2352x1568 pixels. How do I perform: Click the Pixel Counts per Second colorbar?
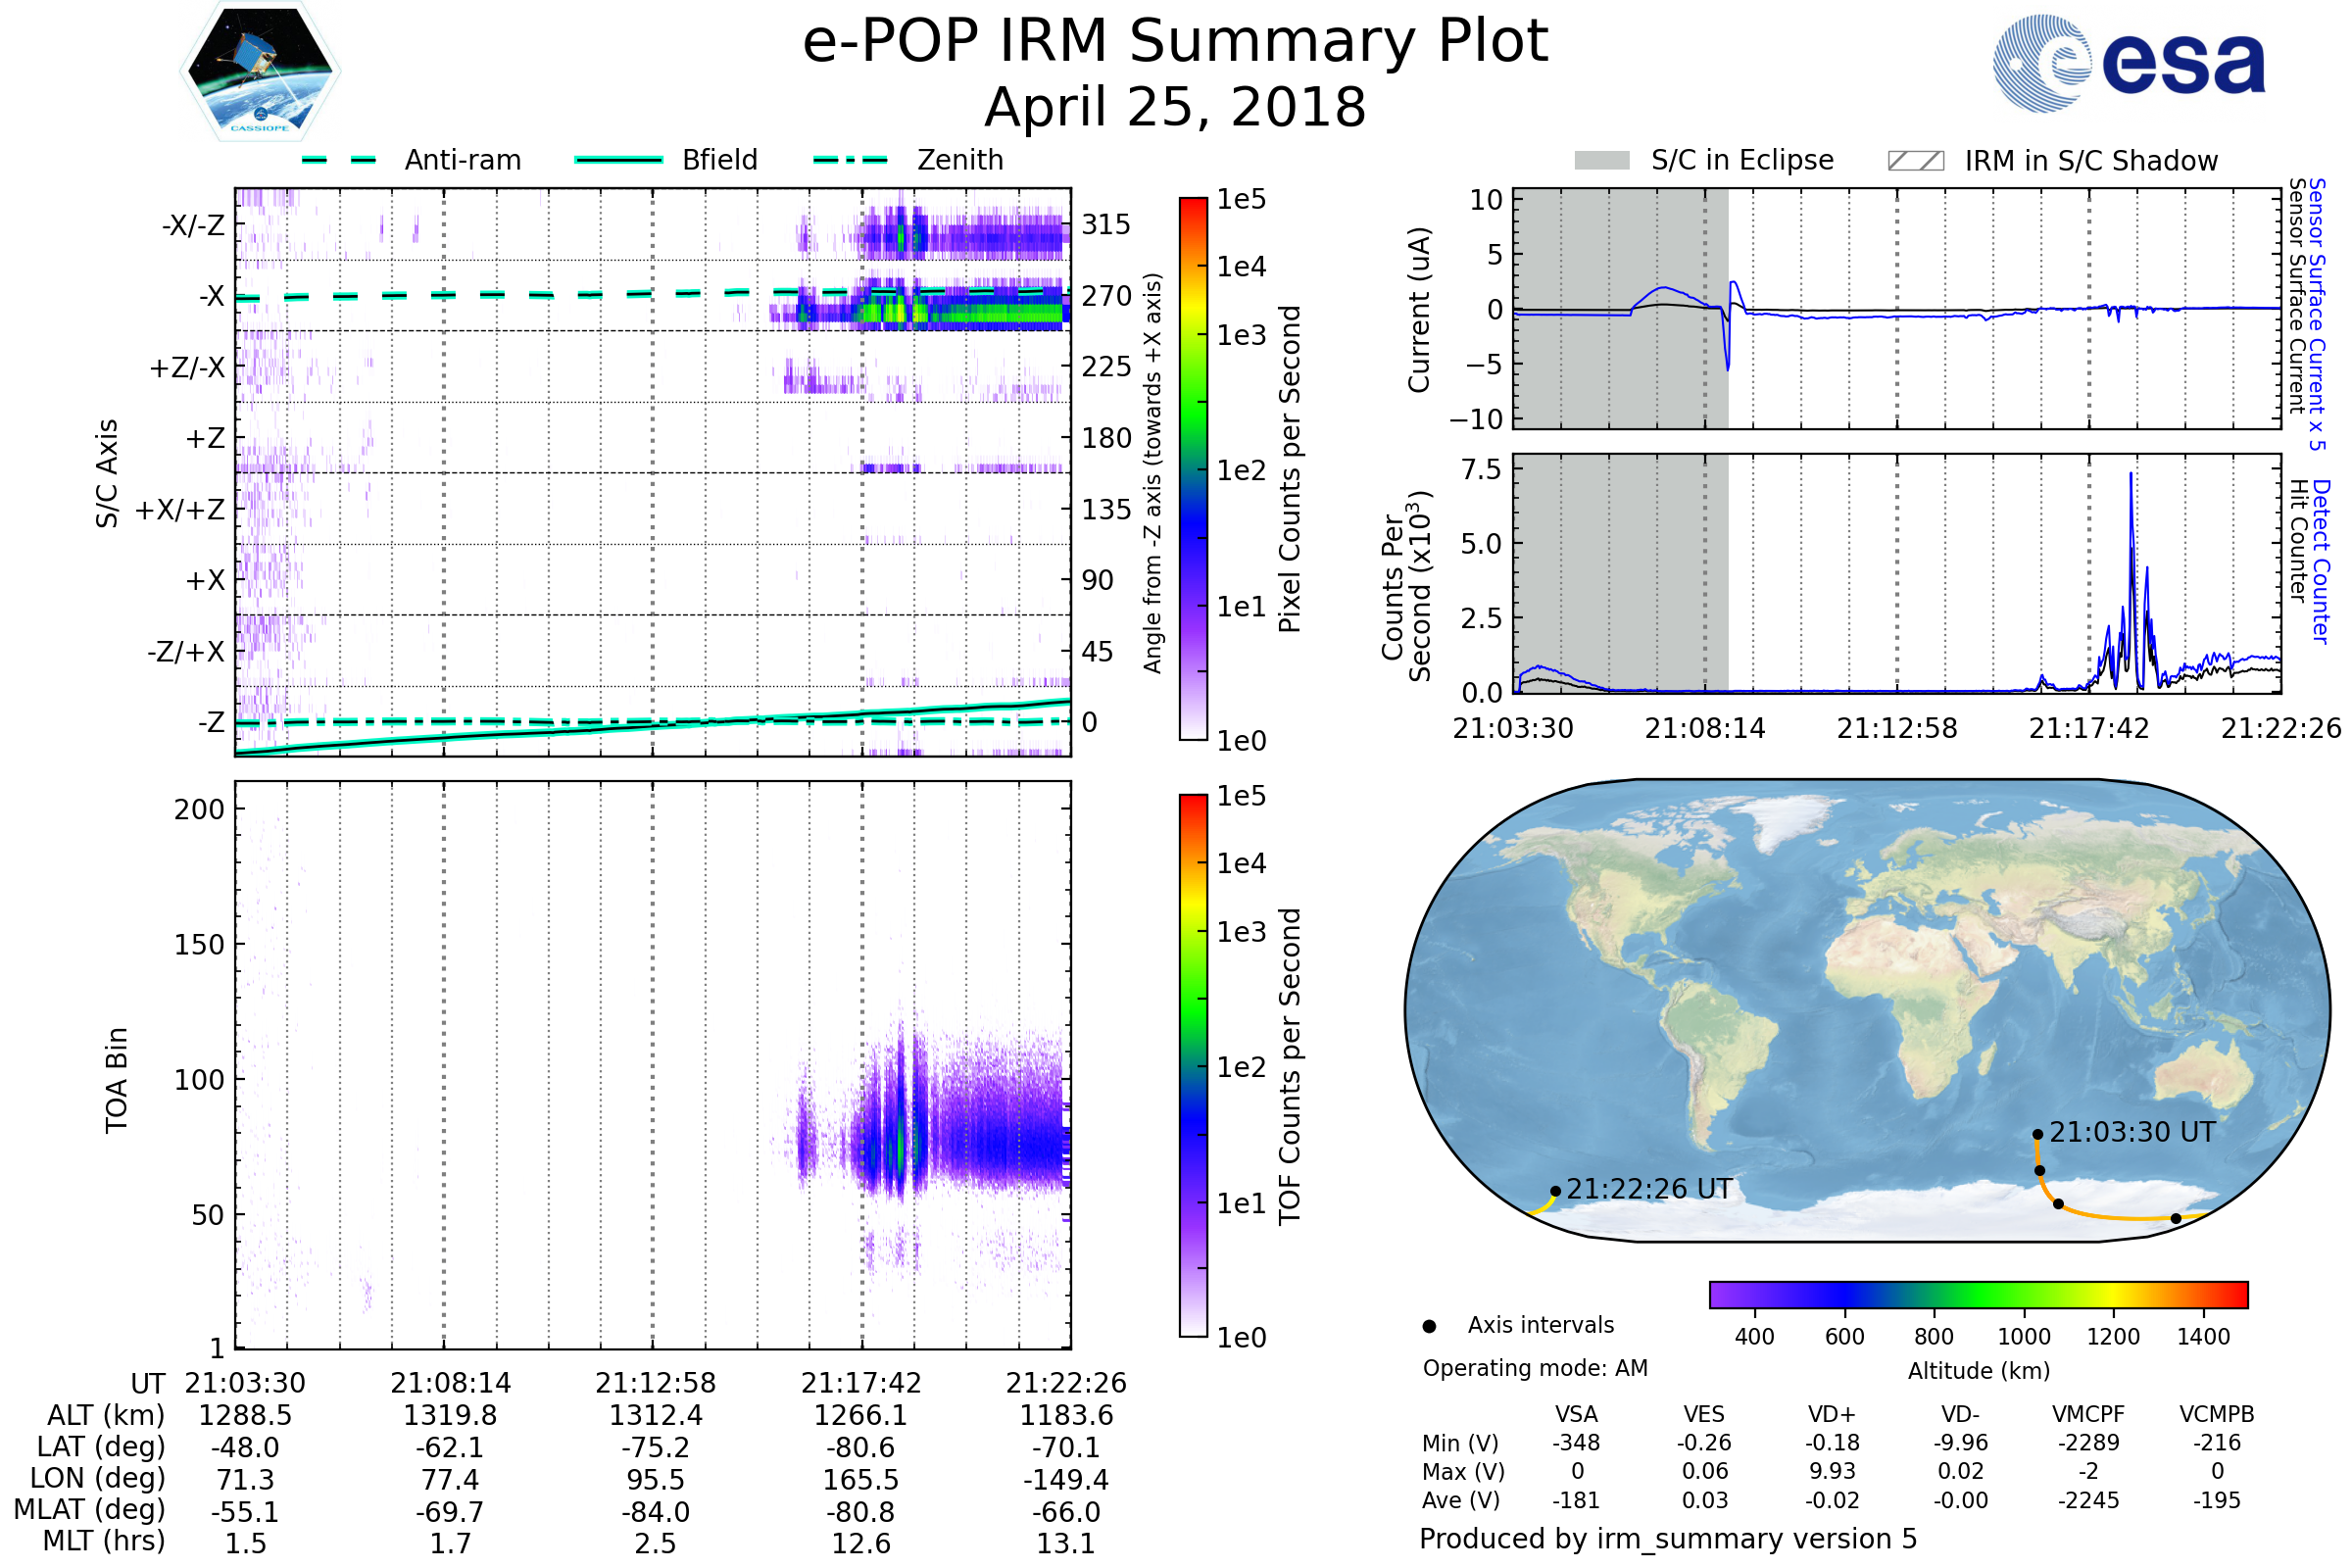(1193, 468)
